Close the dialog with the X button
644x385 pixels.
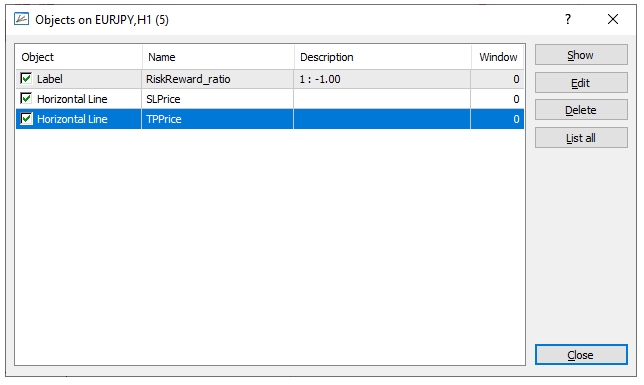612,19
